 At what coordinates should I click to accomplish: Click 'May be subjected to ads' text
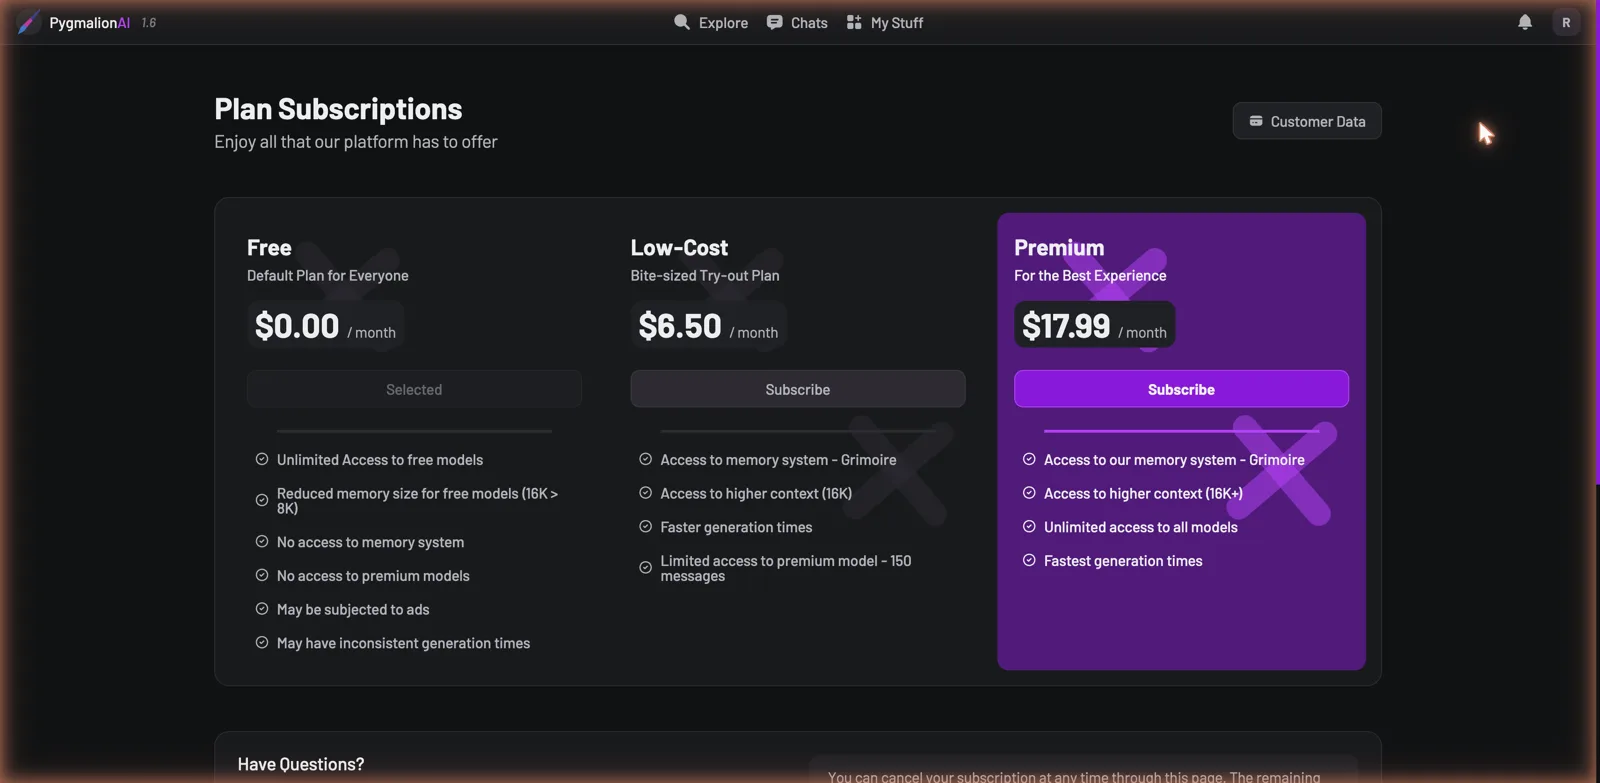353,609
